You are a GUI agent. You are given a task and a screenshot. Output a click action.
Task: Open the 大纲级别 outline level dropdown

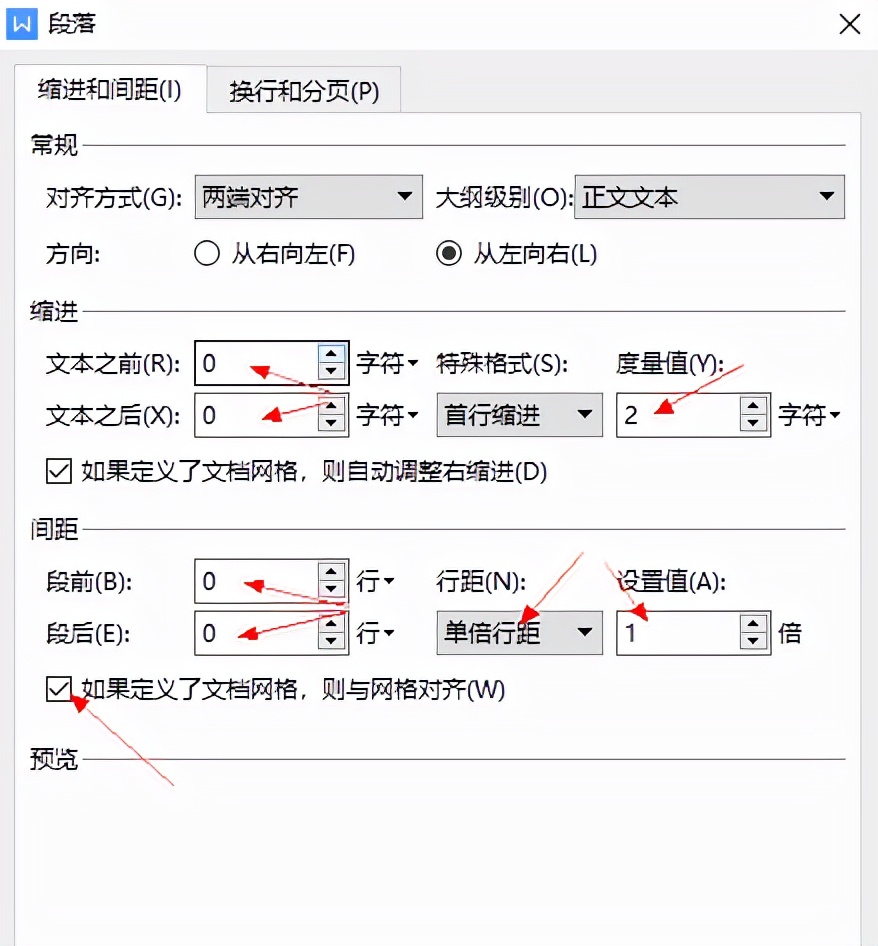click(x=828, y=197)
